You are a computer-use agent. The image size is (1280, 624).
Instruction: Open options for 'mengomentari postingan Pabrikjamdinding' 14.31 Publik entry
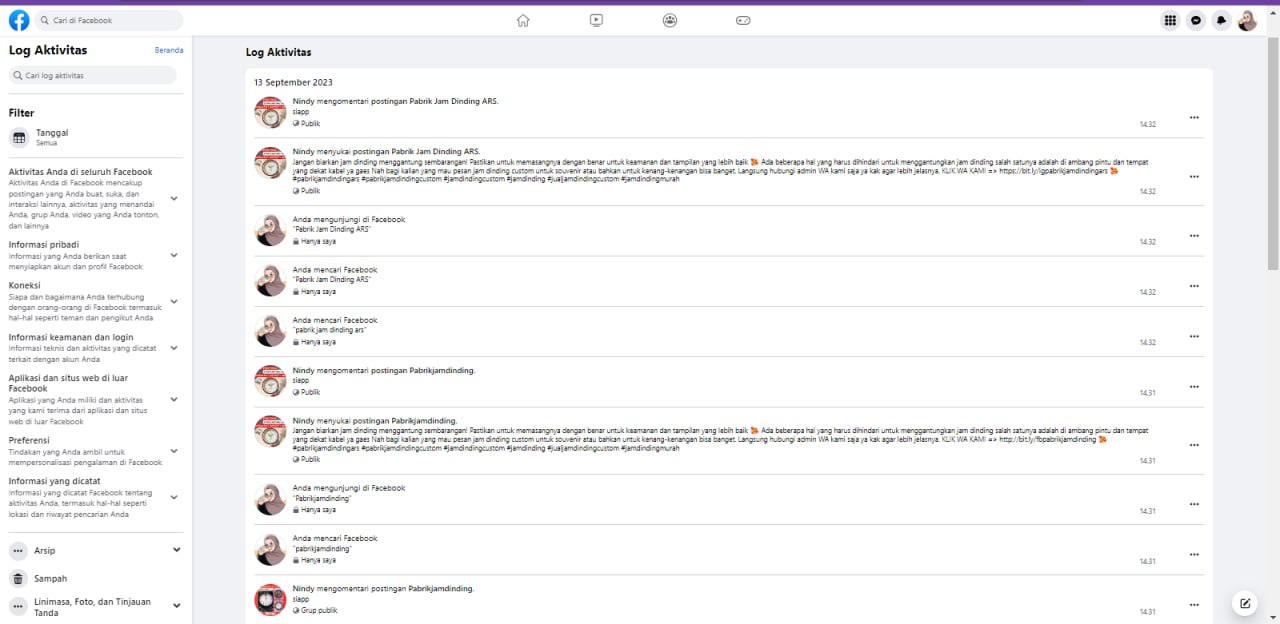click(x=1194, y=386)
